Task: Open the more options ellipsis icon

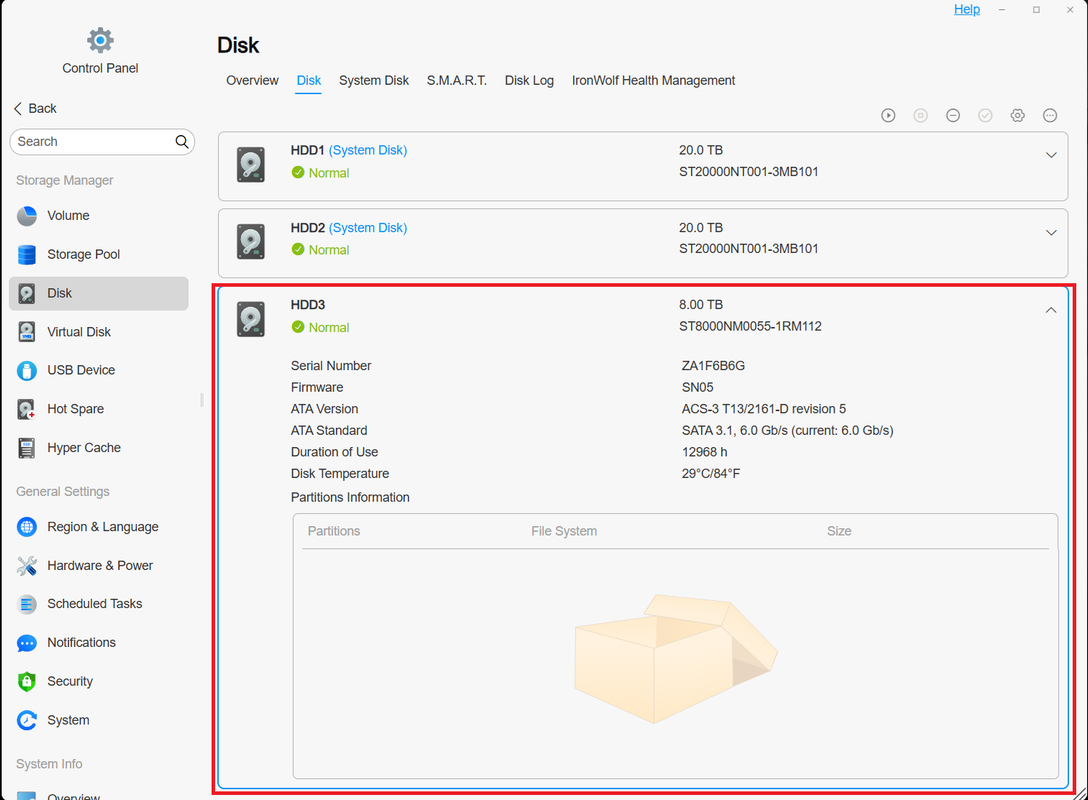Action: pos(1051,116)
